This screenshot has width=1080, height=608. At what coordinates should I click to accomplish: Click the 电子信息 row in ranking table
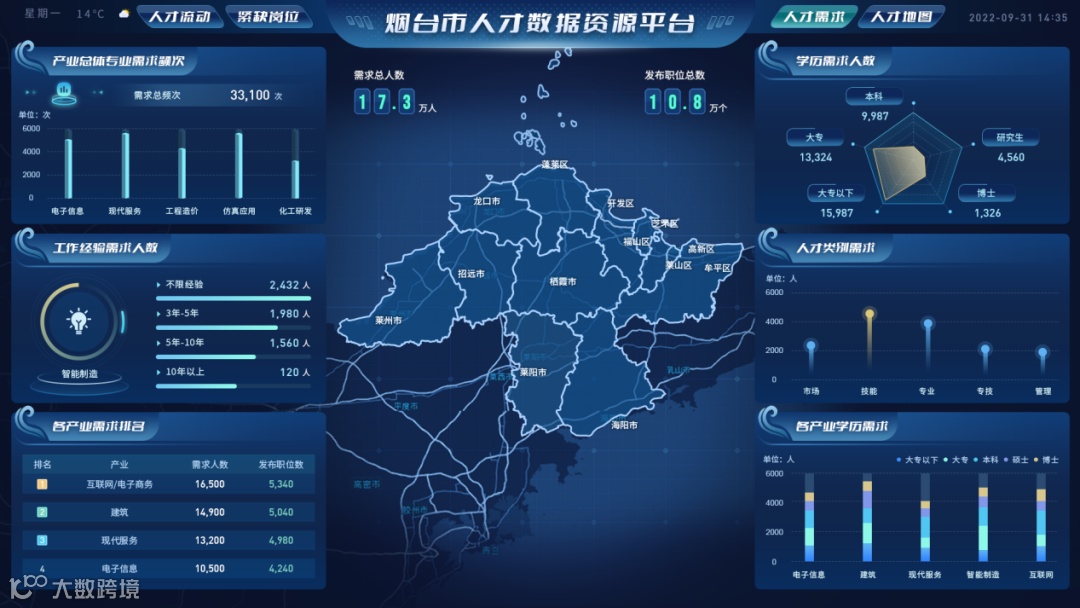point(169,568)
